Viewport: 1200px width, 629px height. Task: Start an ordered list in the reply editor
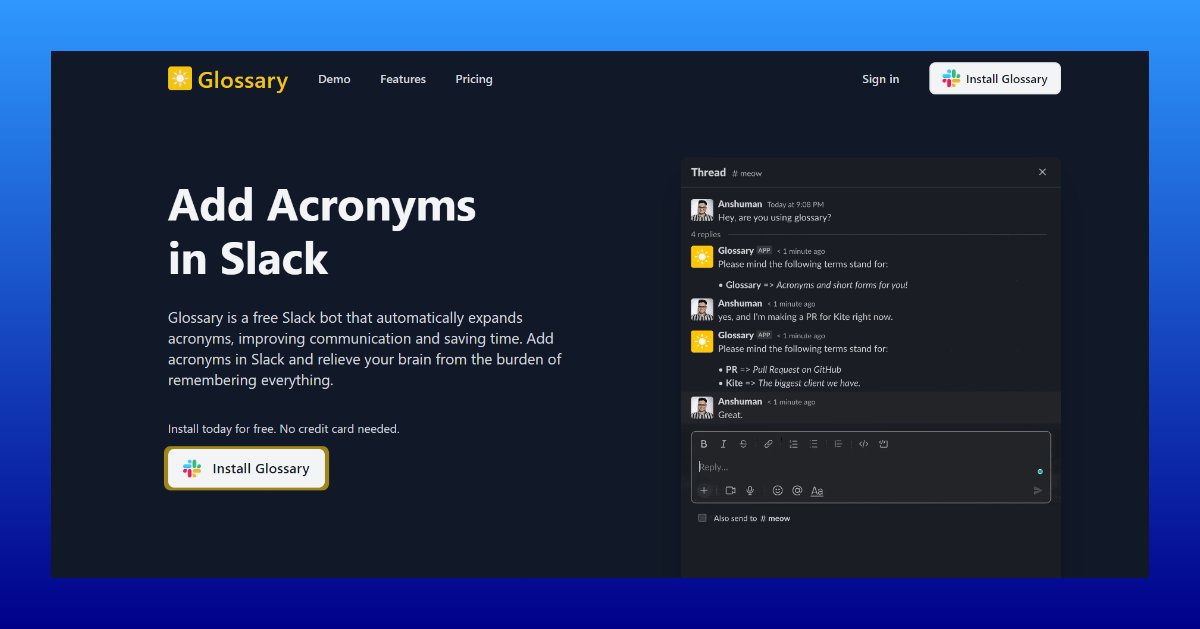(793, 444)
